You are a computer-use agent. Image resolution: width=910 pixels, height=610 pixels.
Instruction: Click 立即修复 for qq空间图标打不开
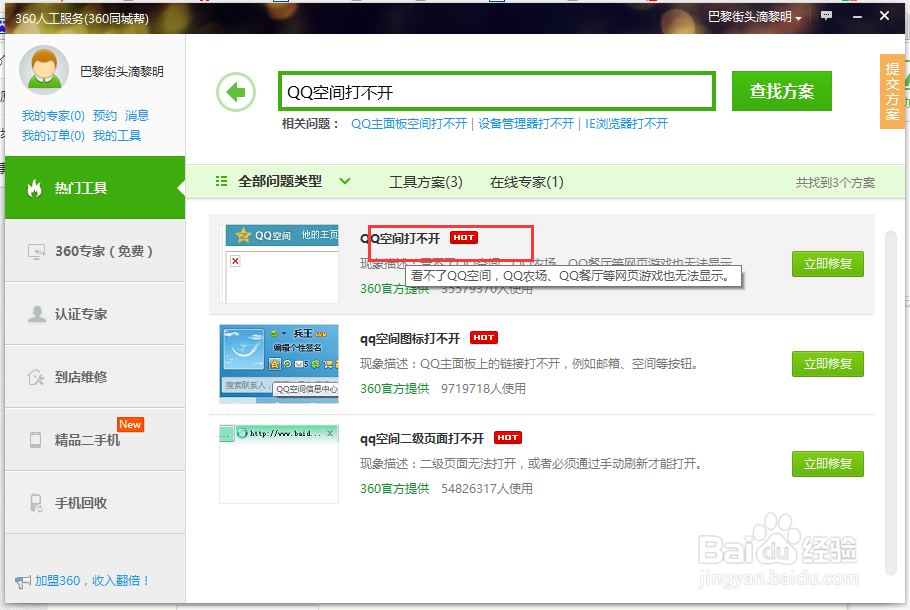click(828, 364)
